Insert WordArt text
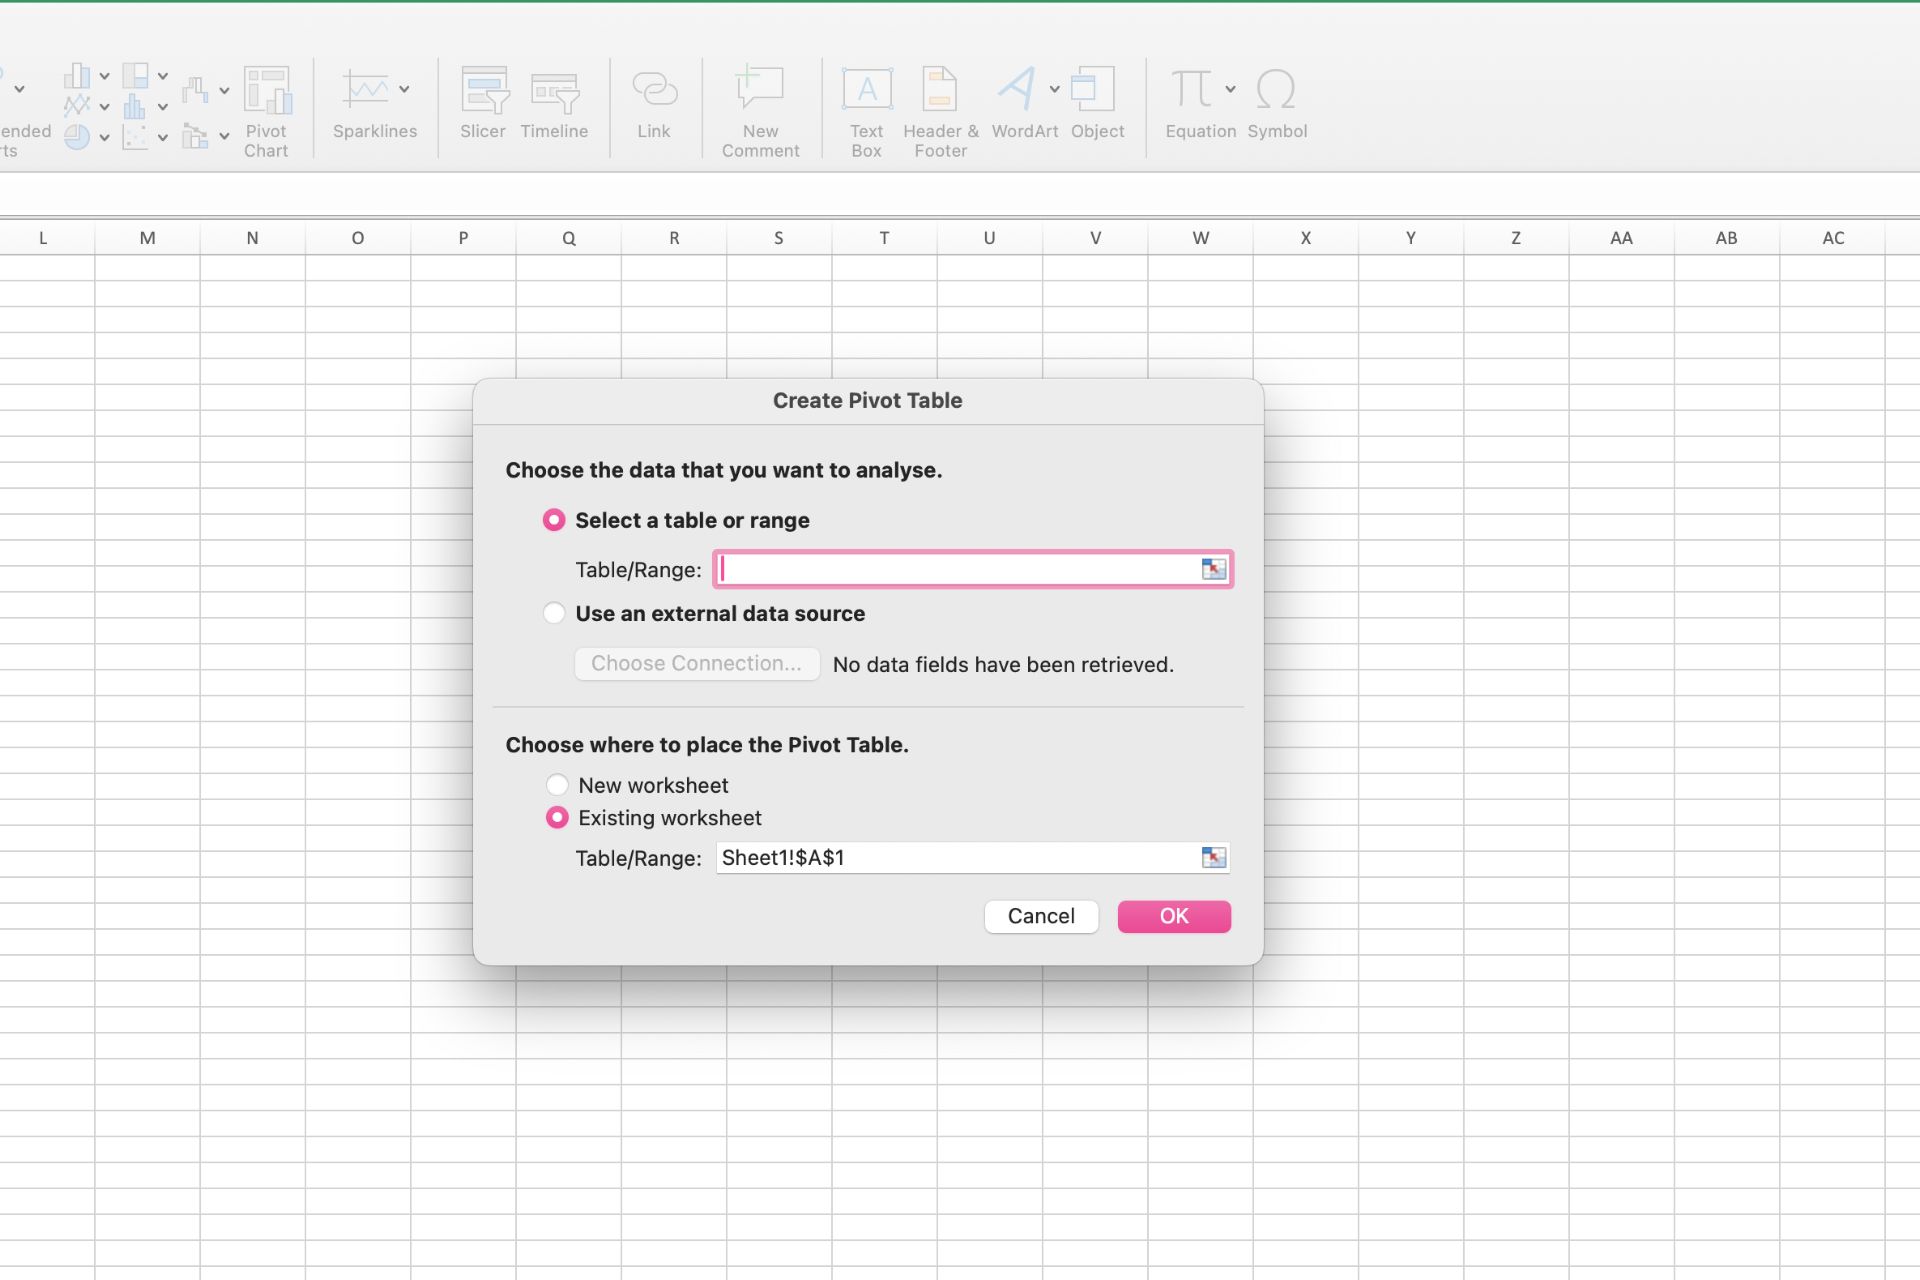Image resolution: width=1920 pixels, height=1280 pixels. point(1018,89)
